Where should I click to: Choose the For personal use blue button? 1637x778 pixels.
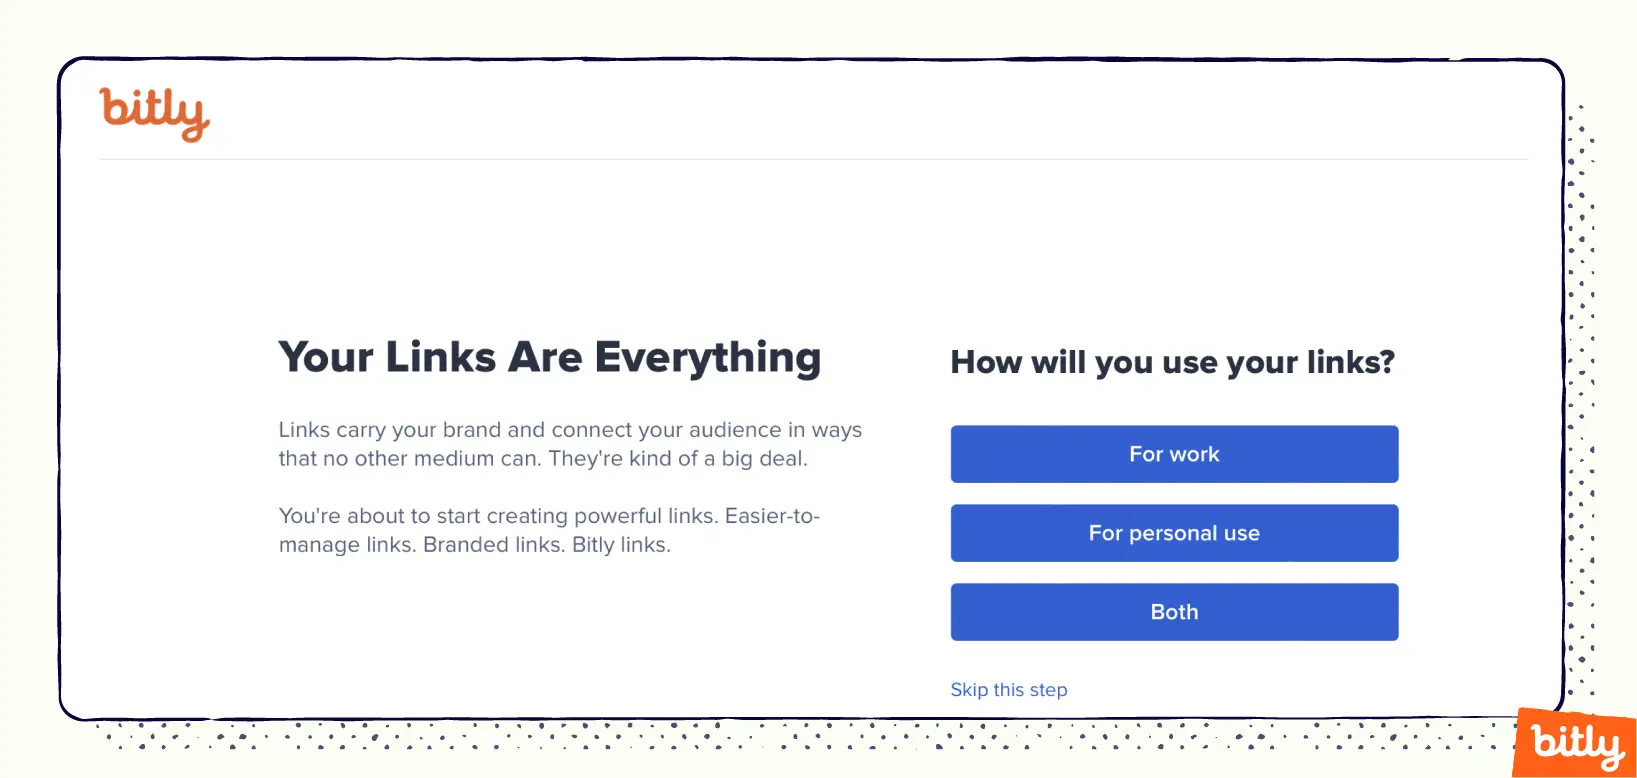(x=1173, y=533)
